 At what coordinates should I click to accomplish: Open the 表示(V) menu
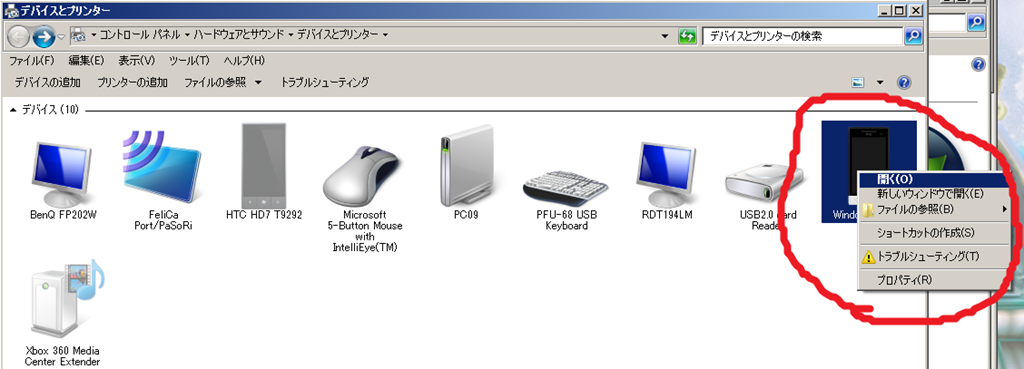pos(136,61)
